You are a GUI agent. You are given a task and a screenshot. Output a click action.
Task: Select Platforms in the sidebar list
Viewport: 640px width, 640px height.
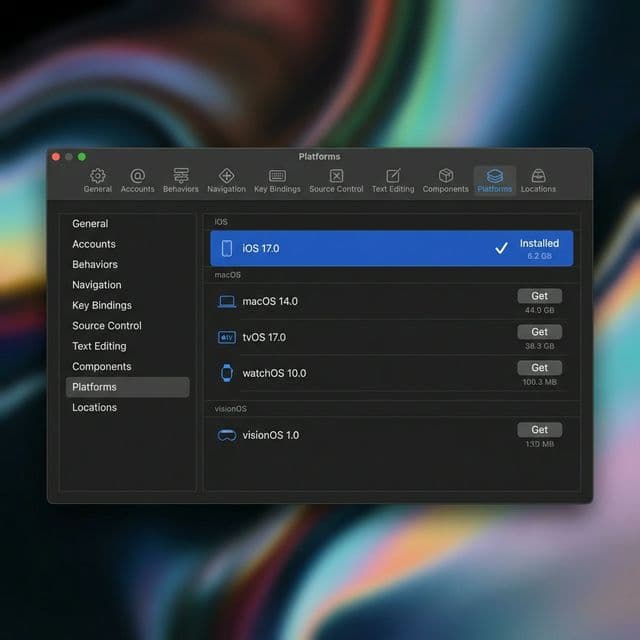click(x=127, y=387)
